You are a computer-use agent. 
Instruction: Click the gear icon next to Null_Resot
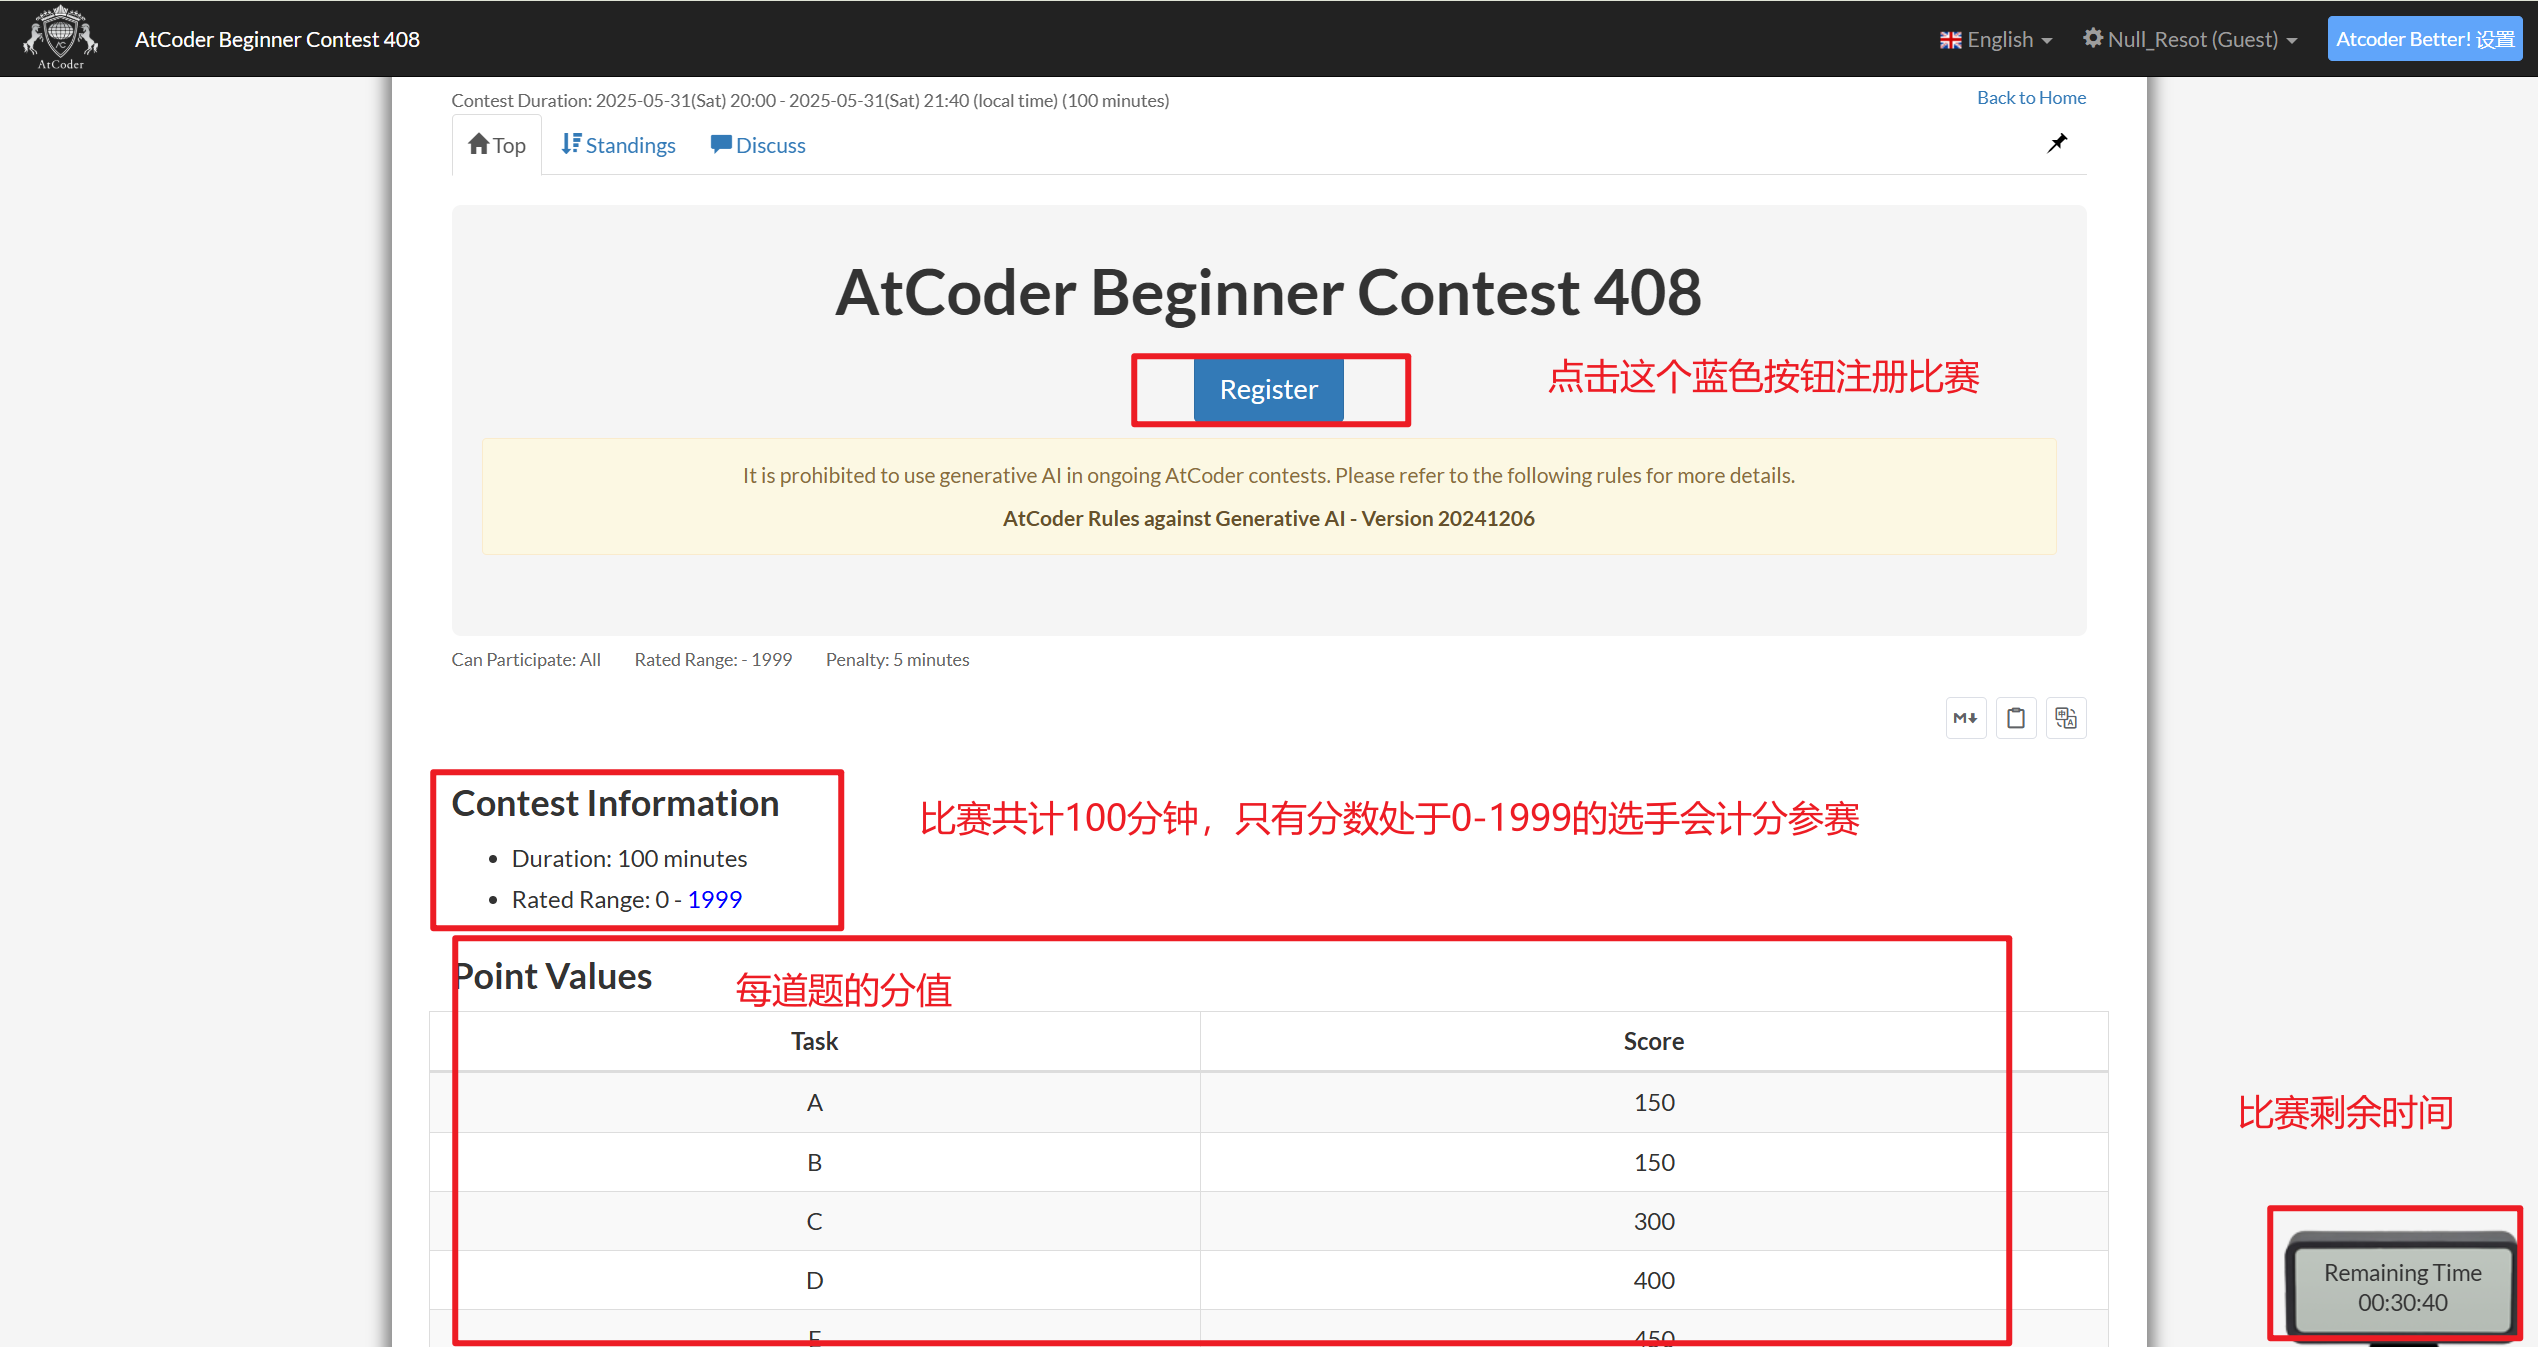click(2094, 38)
